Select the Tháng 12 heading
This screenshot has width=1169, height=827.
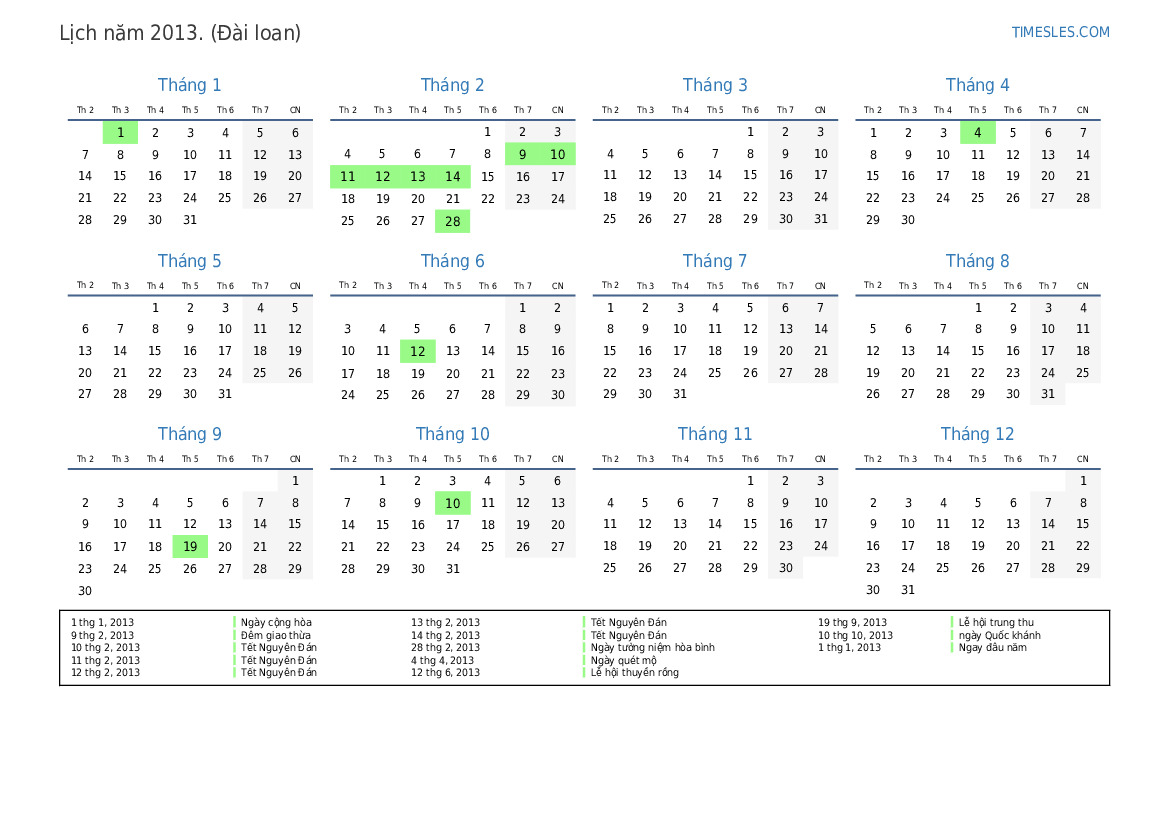click(x=977, y=434)
